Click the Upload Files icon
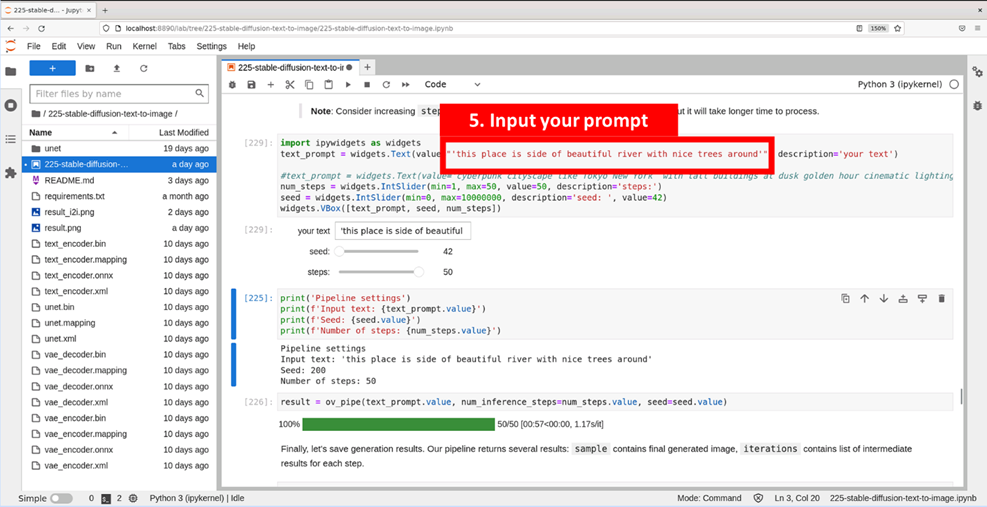Viewport: 987px width, 507px height. pyautogui.click(x=116, y=68)
